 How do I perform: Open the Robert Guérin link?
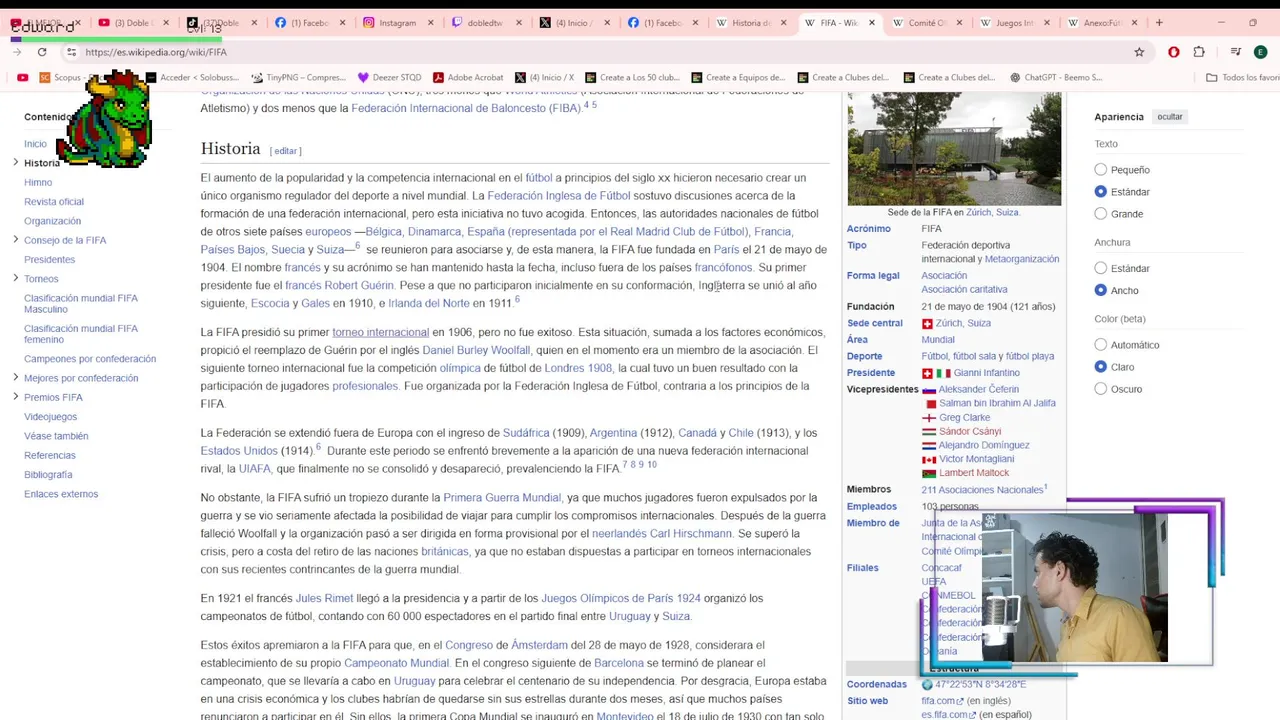click(x=359, y=286)
